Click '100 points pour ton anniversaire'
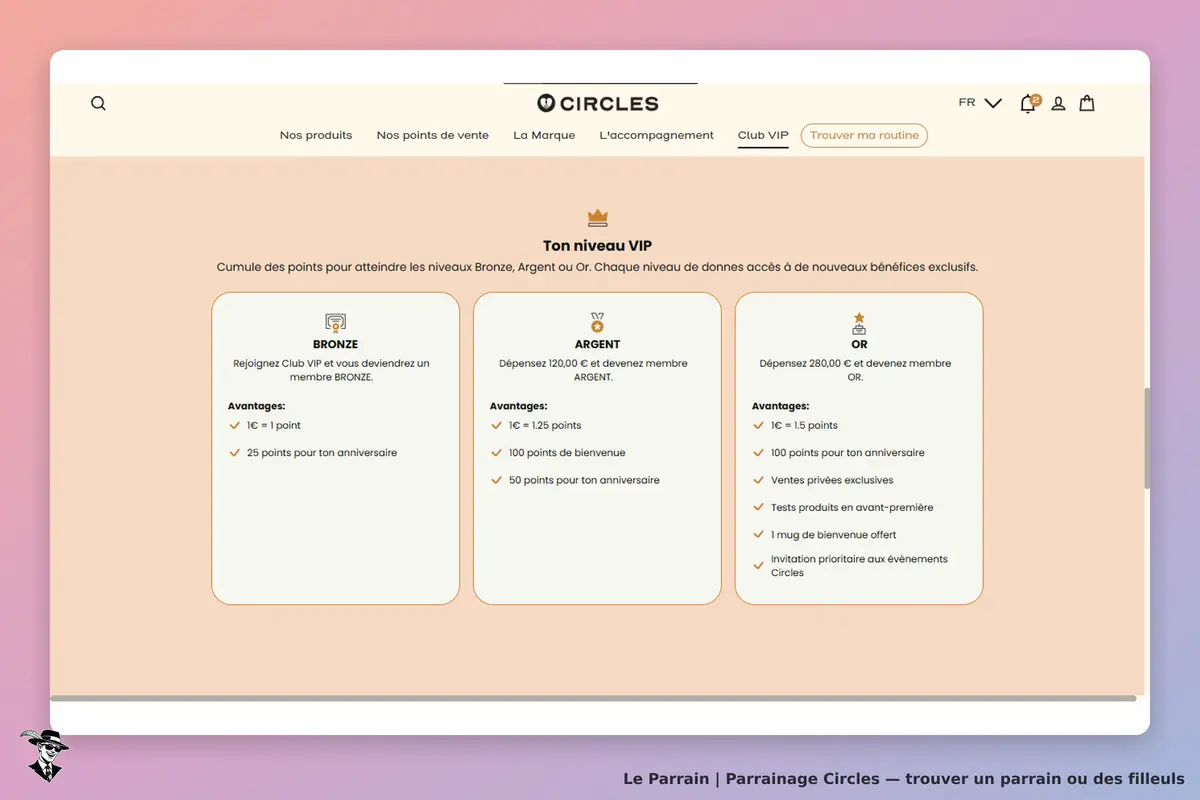The image size is (1200, 800). tap(848, 453)
